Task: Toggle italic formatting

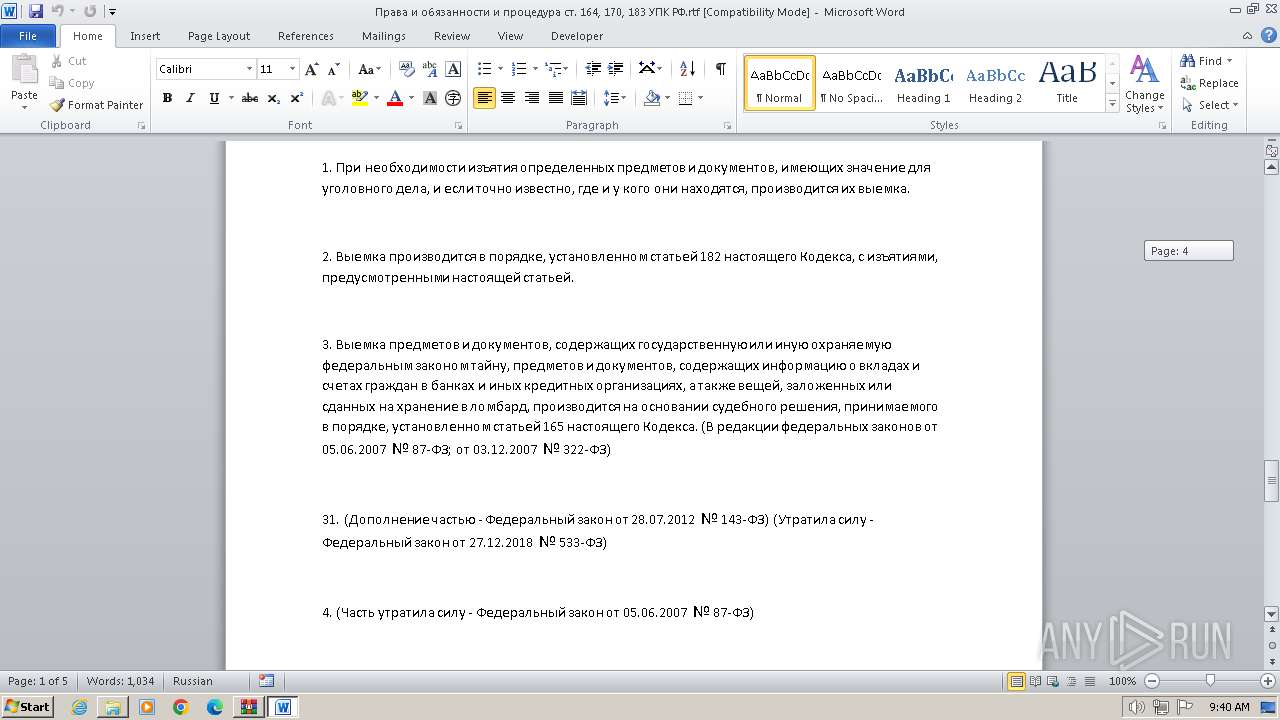Action: click(190, 98)
